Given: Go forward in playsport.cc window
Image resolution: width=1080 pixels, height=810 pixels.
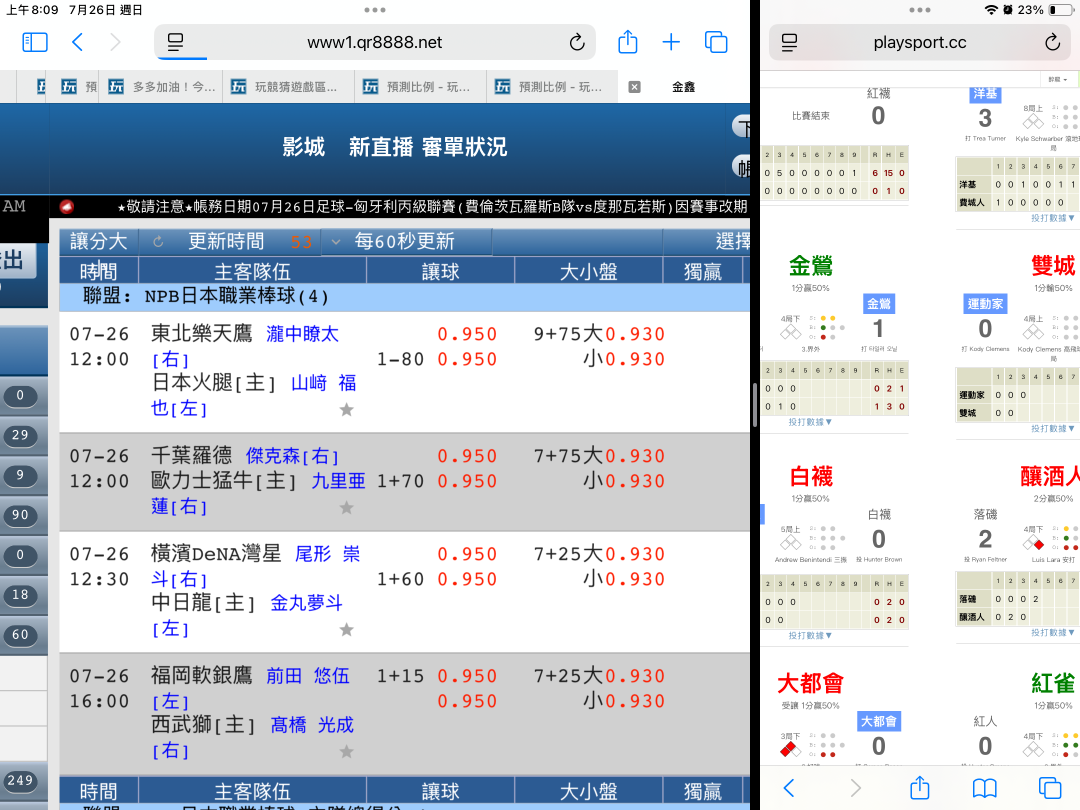Looking at the screenshot, I should [855, 787].
